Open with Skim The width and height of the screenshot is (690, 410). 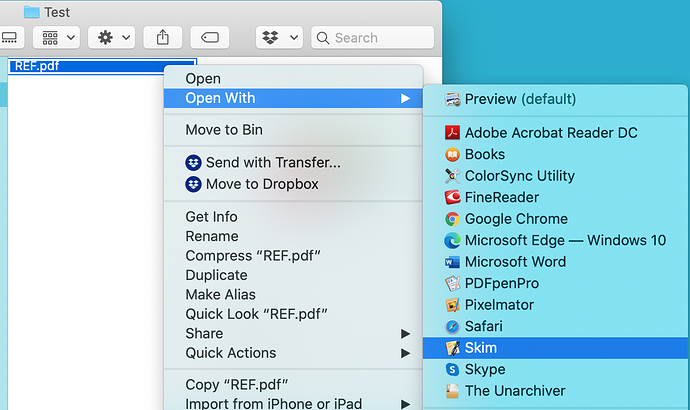click(555, 348)
